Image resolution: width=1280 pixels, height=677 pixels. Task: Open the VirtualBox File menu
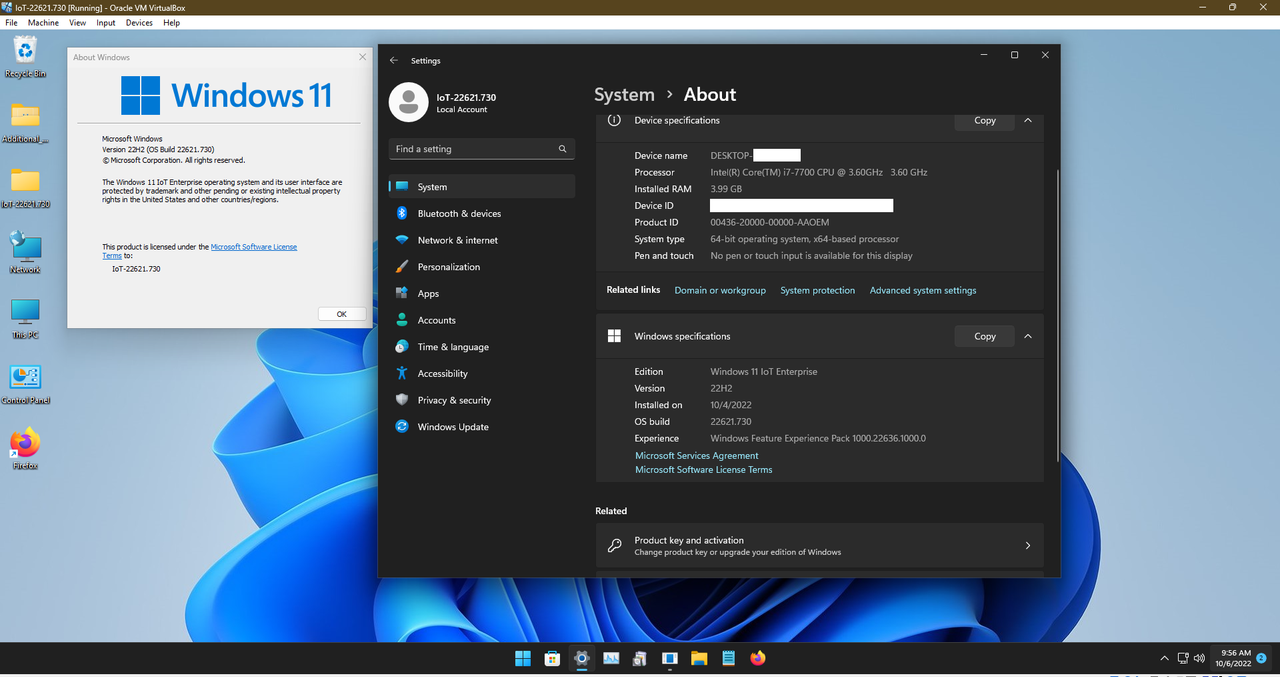pyautogui.click(x=12, y=22)
